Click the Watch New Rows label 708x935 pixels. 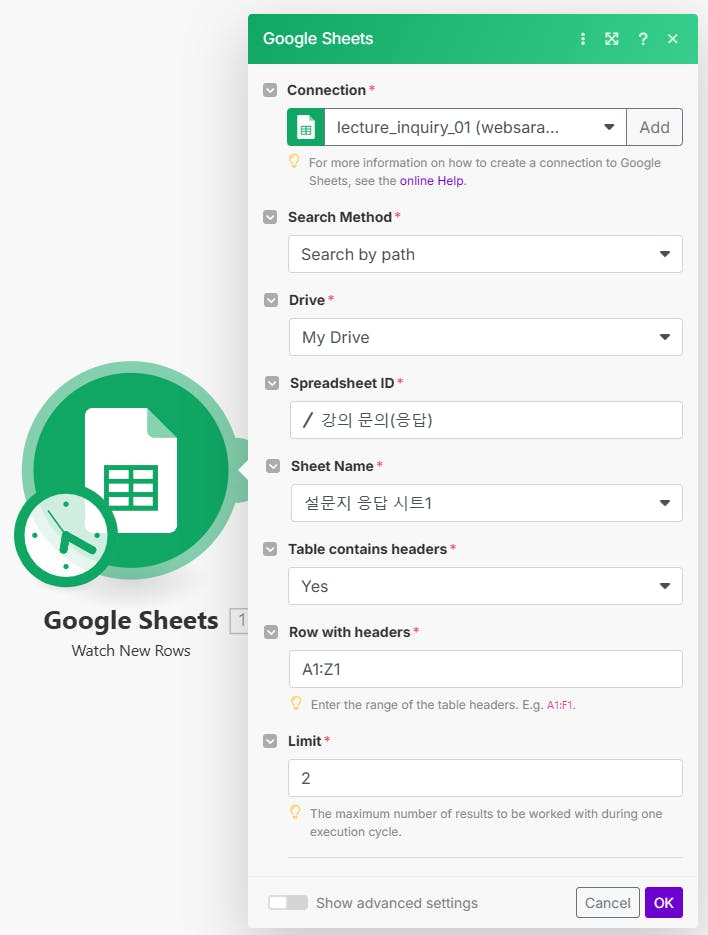click(x=131, y=651)
